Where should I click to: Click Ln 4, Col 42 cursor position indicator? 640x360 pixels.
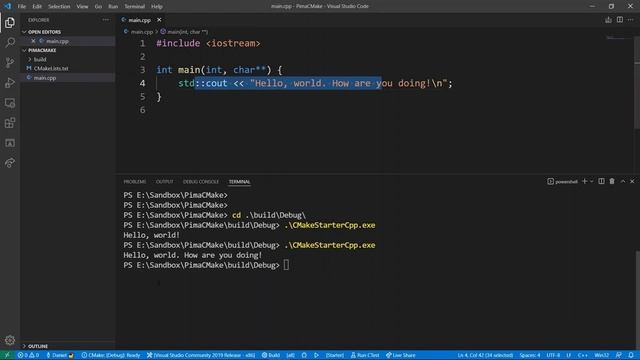[x=485, y=355]
